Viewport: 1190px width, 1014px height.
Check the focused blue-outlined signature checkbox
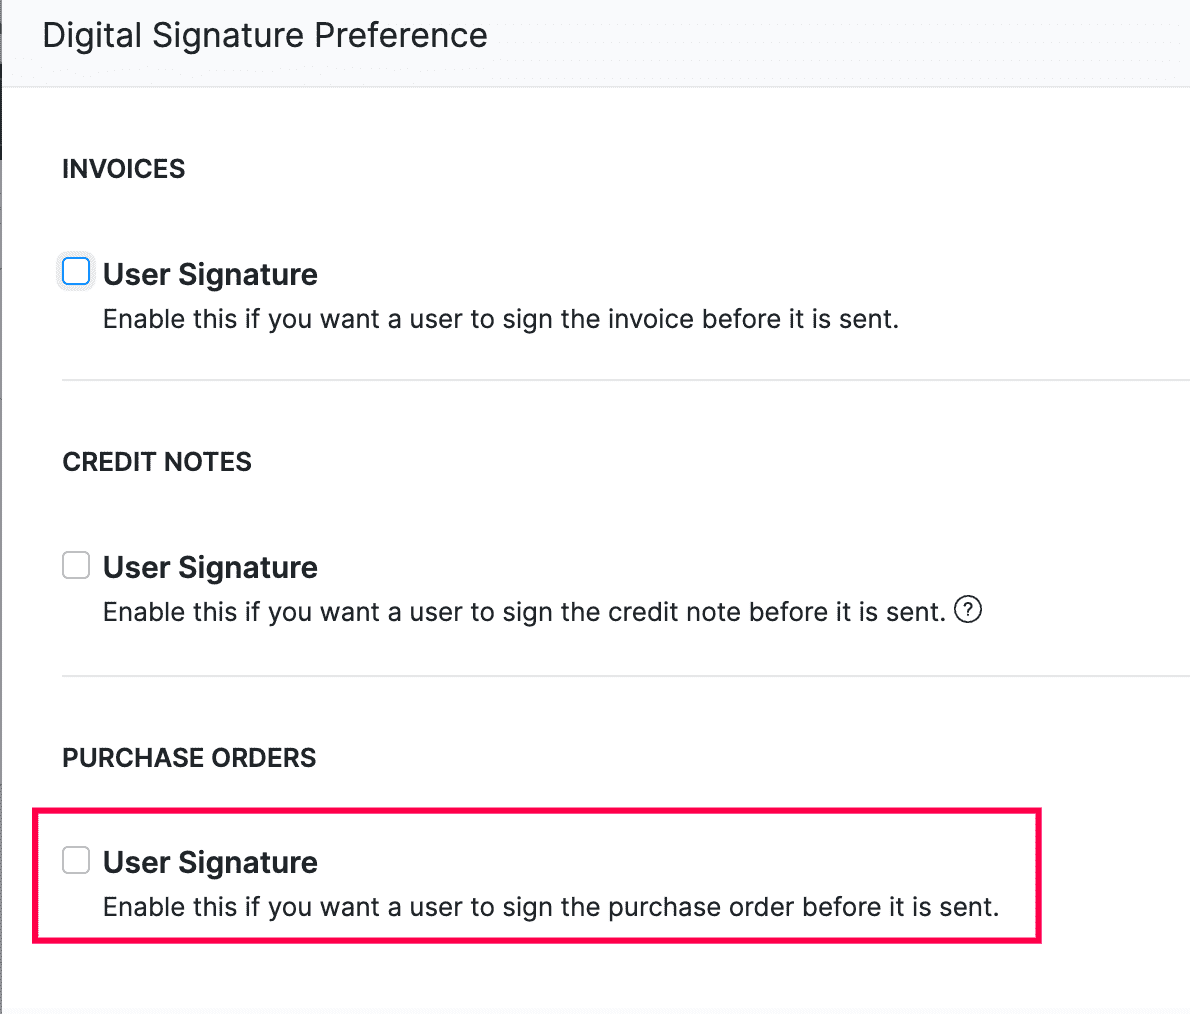(76, 271)
